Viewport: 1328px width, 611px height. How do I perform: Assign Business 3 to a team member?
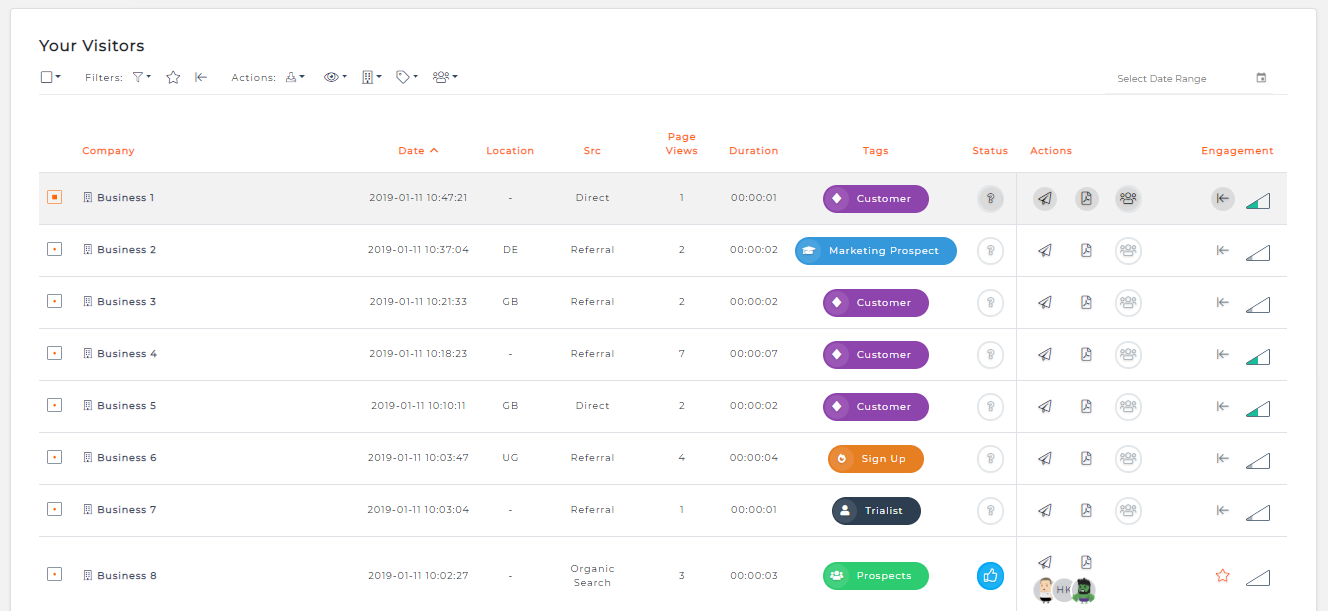tap(1128, 302)
